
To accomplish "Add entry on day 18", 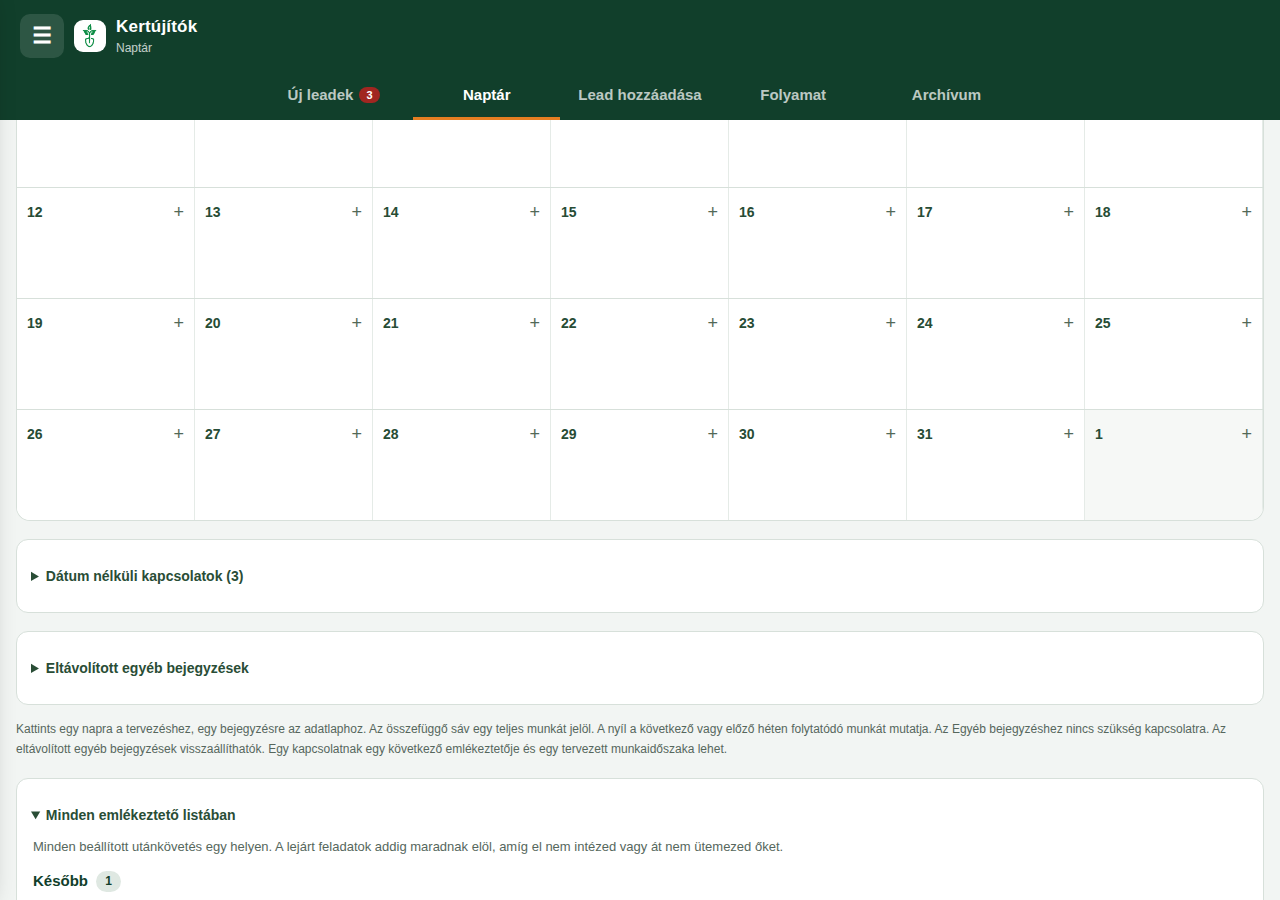I will point(1247,212).
